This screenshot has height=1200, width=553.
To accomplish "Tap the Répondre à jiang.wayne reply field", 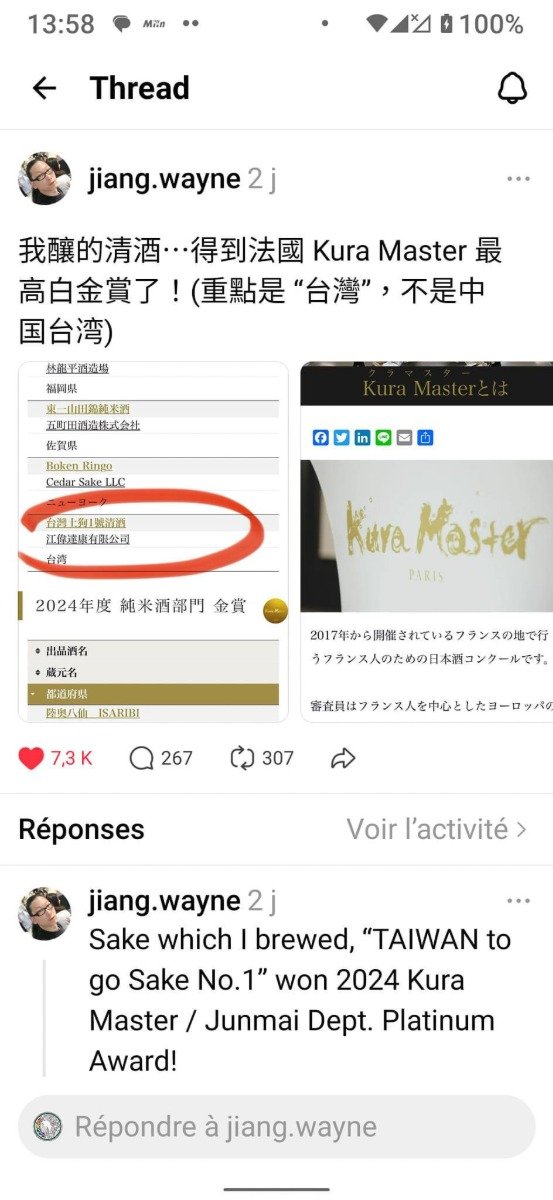I will [x=276, y=1127].
